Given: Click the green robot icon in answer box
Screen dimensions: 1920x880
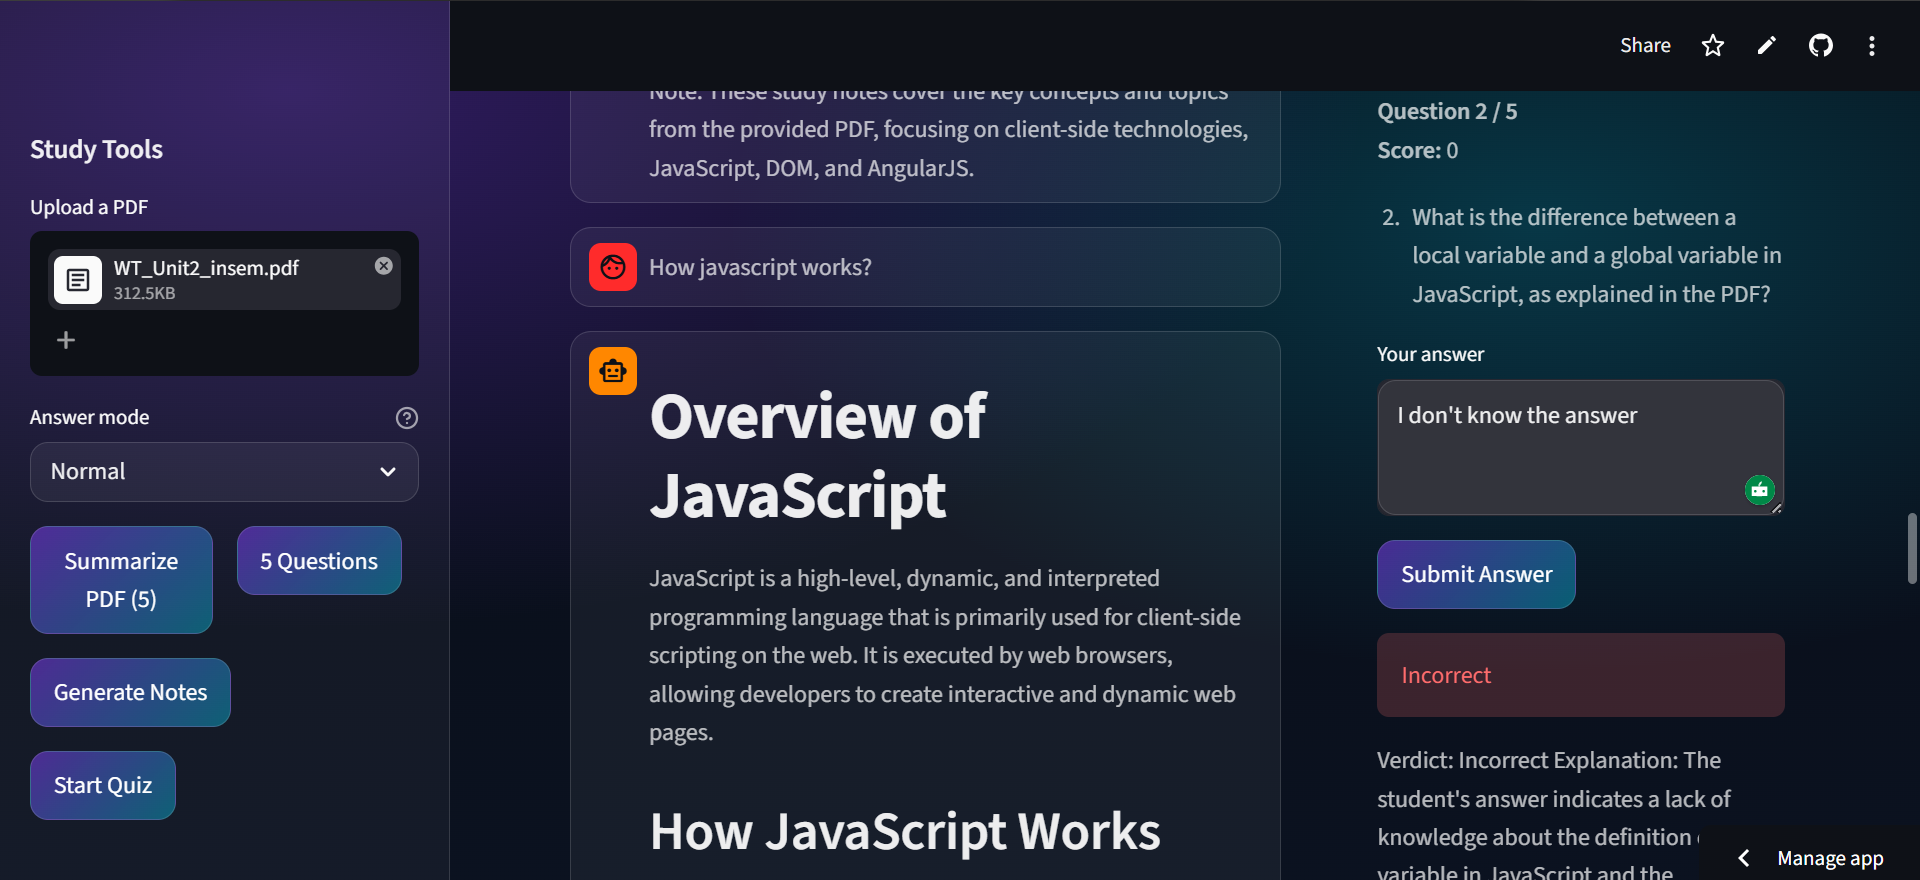Looking at the screenshot, I should click(1760, 490).
